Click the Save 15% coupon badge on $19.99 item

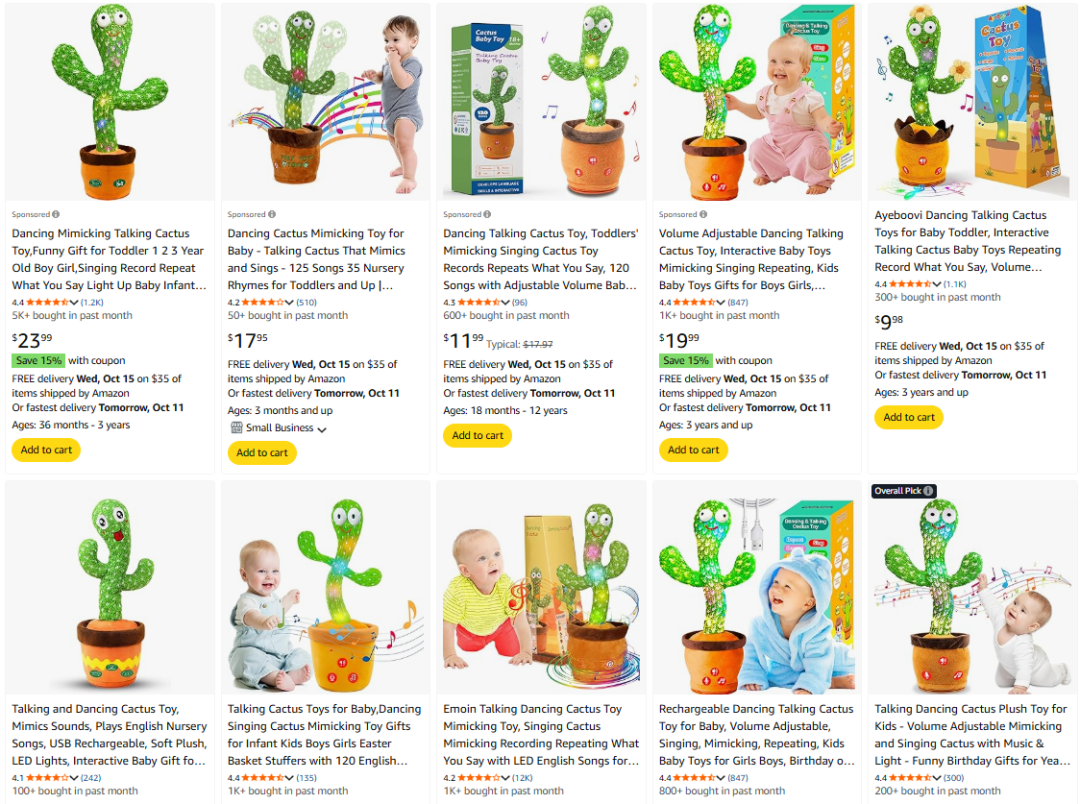(x=685, y=360)
